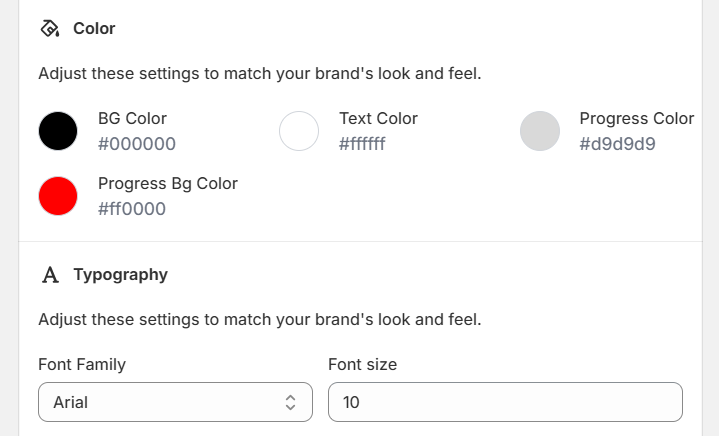Pick the gray Progress Color swatch

click(540, 131)
